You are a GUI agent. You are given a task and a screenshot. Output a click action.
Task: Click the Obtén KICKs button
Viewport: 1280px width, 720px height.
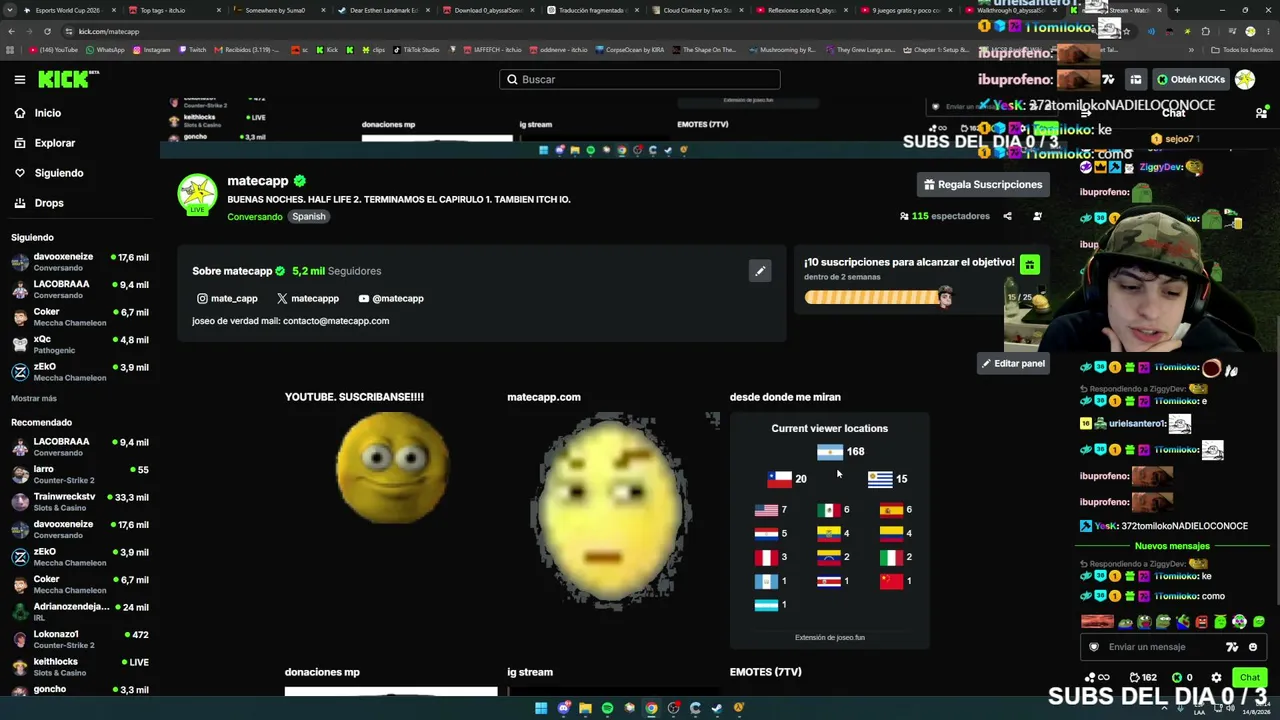pyautogui.click(x=1190, y=79)
